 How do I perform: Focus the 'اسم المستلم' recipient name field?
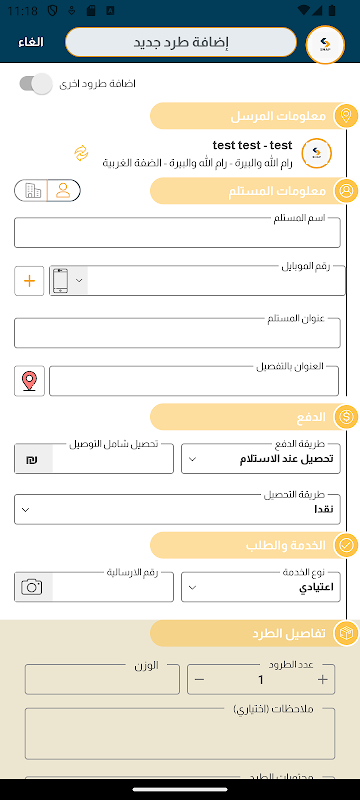point(177,233)
